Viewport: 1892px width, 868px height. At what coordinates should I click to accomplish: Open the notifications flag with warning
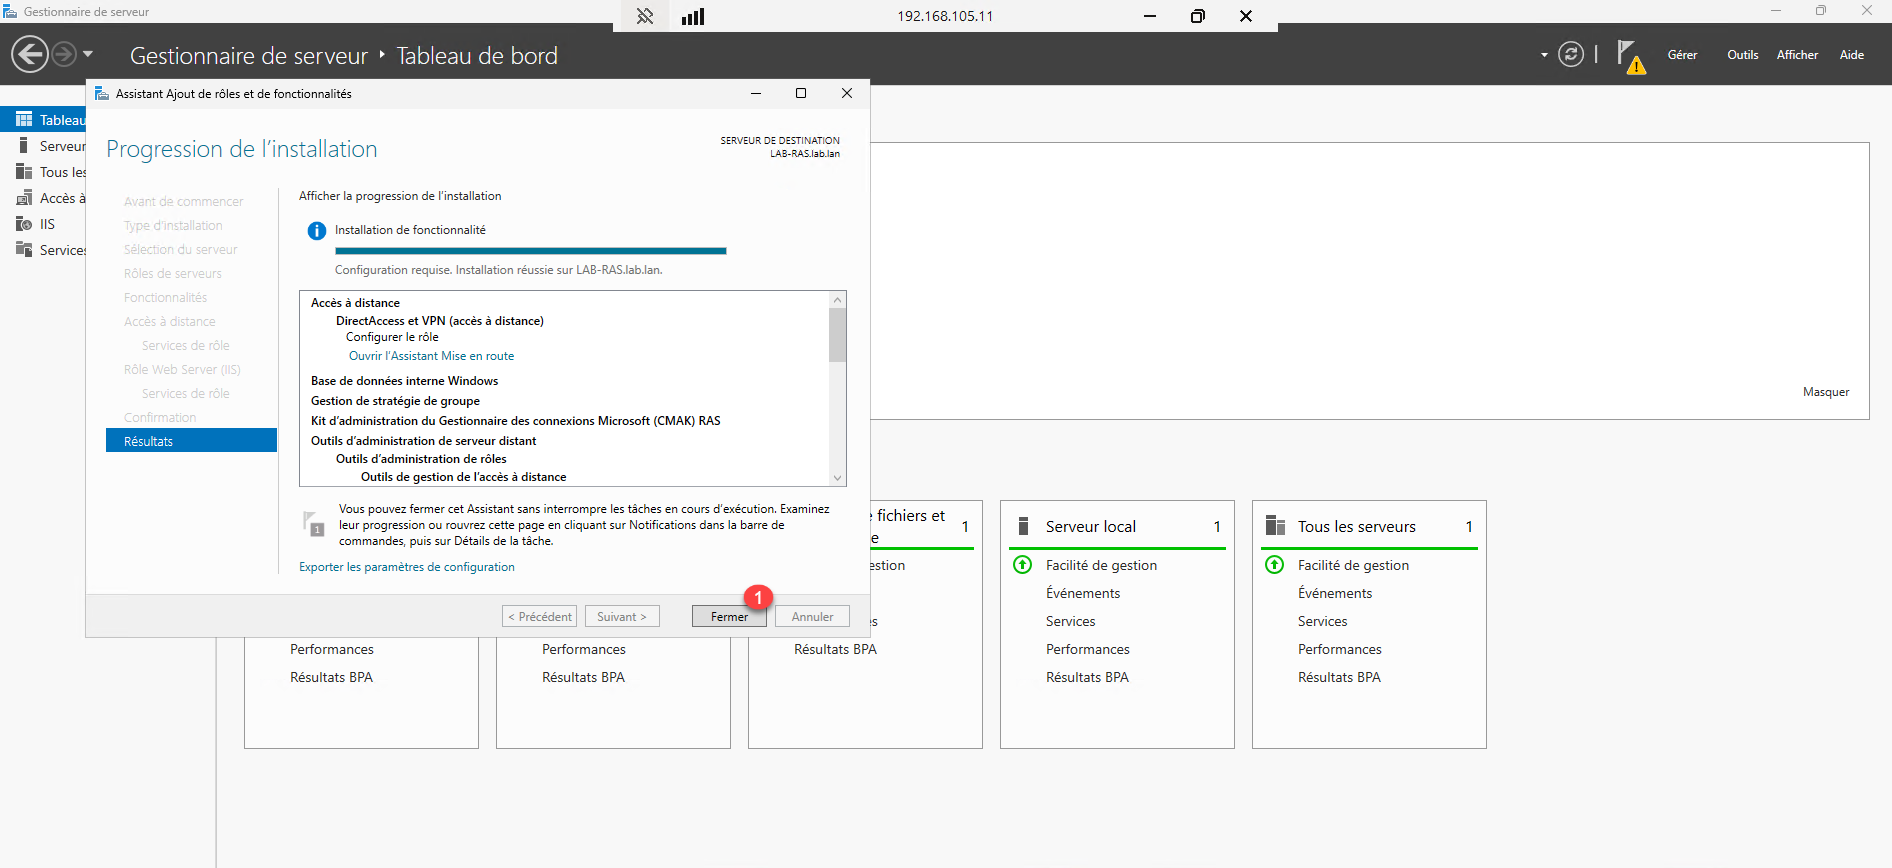click(x=1629, y=56)
